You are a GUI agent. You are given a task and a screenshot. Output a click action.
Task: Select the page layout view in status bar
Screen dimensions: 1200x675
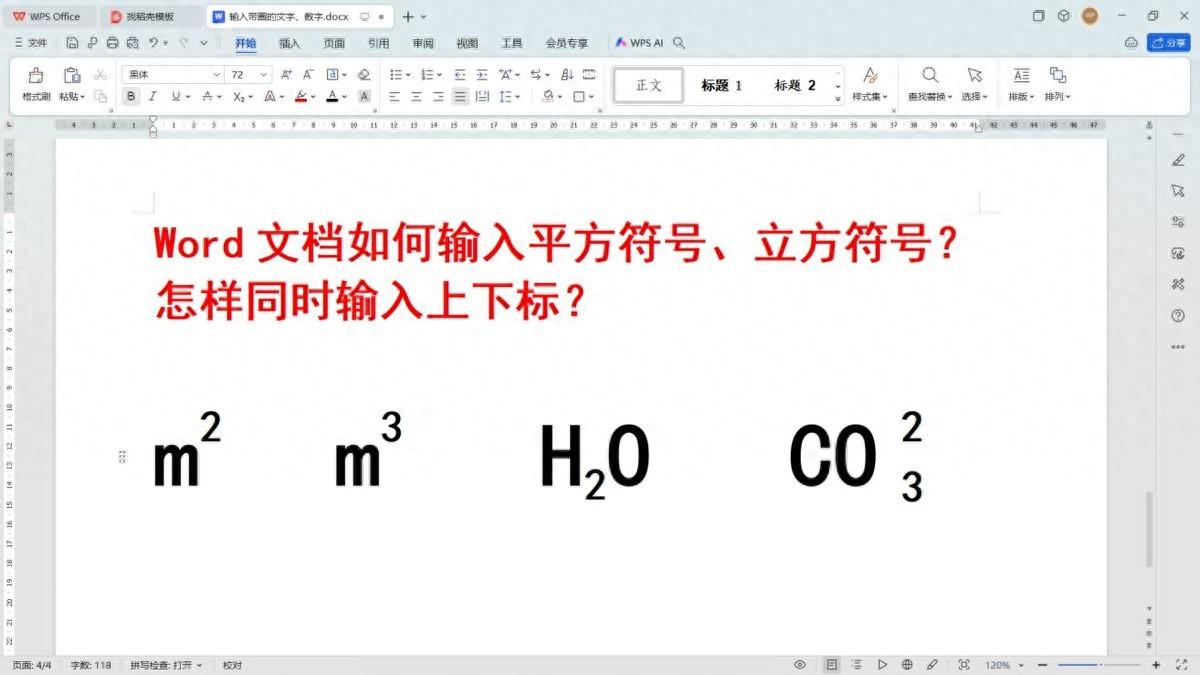tap(832, 665)
